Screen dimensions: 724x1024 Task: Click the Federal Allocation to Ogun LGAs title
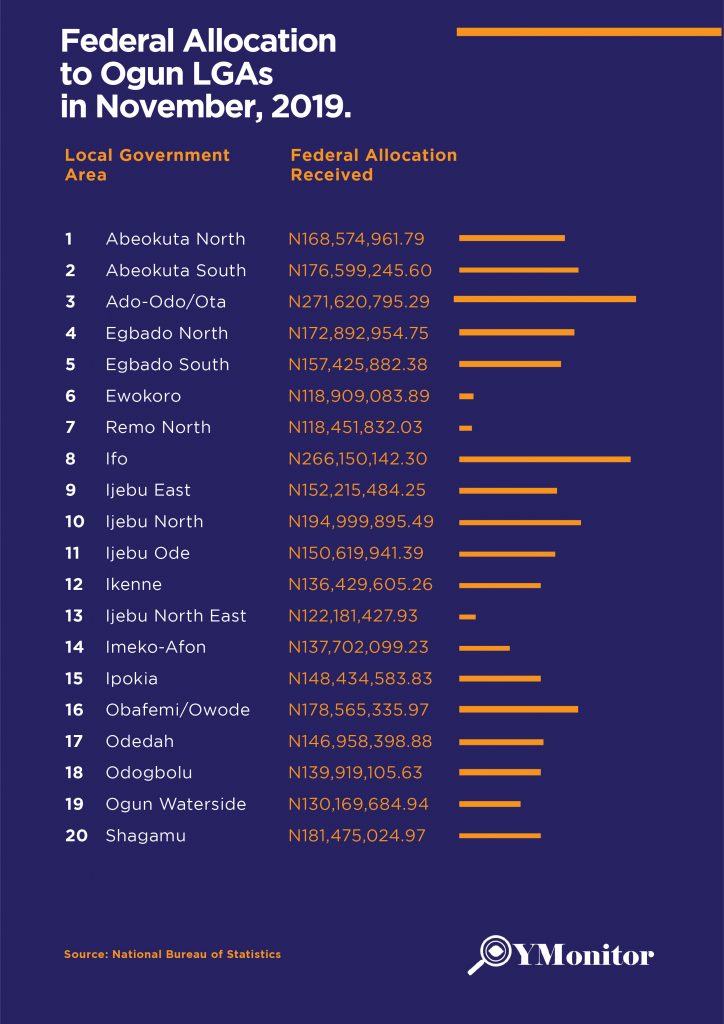[206, 74]
